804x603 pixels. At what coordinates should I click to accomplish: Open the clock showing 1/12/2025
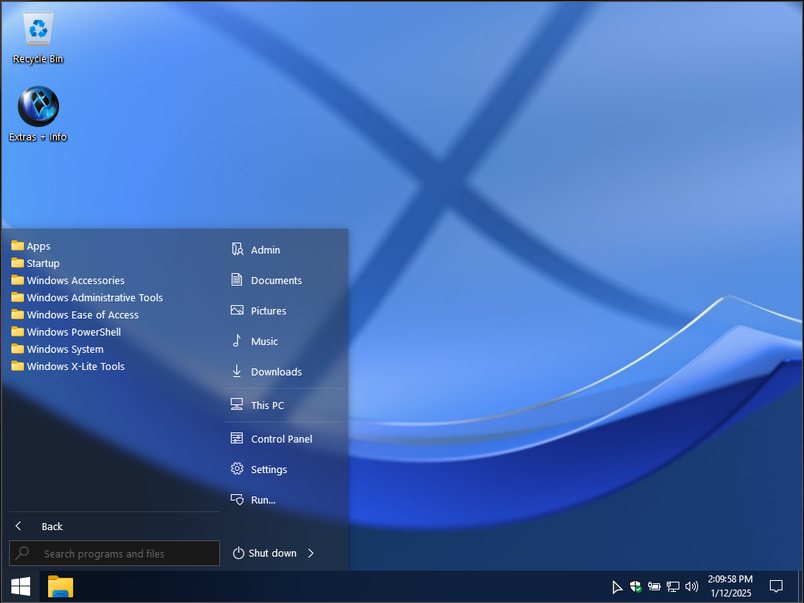(x=730, y=586)
